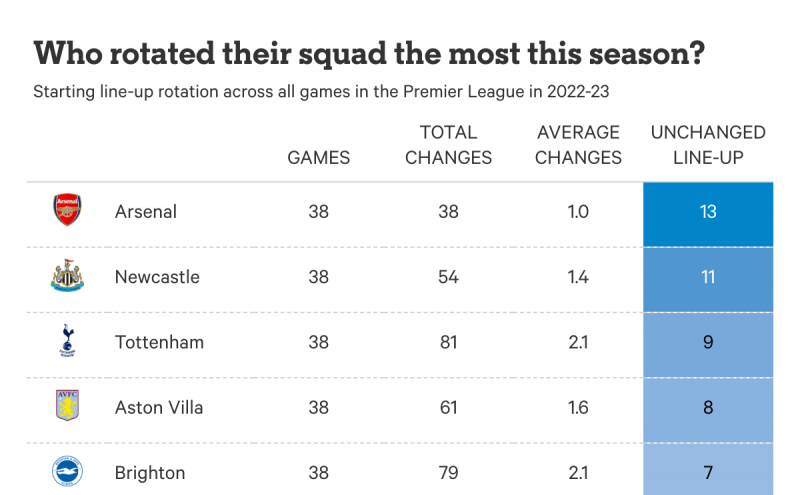Click Aston Villa's average changes value 1.6
Viewport: 800px width, 495px height.
[x=578, y=407]
